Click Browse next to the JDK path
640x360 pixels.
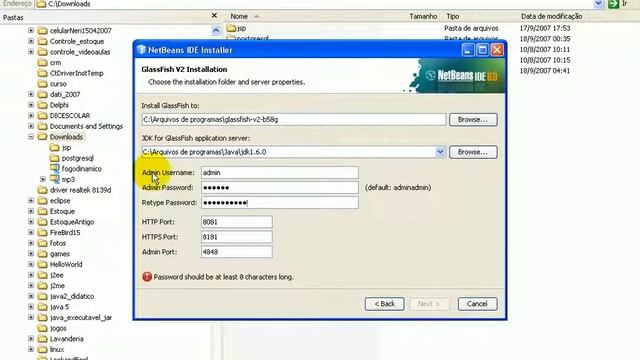[x=473, y=152]
